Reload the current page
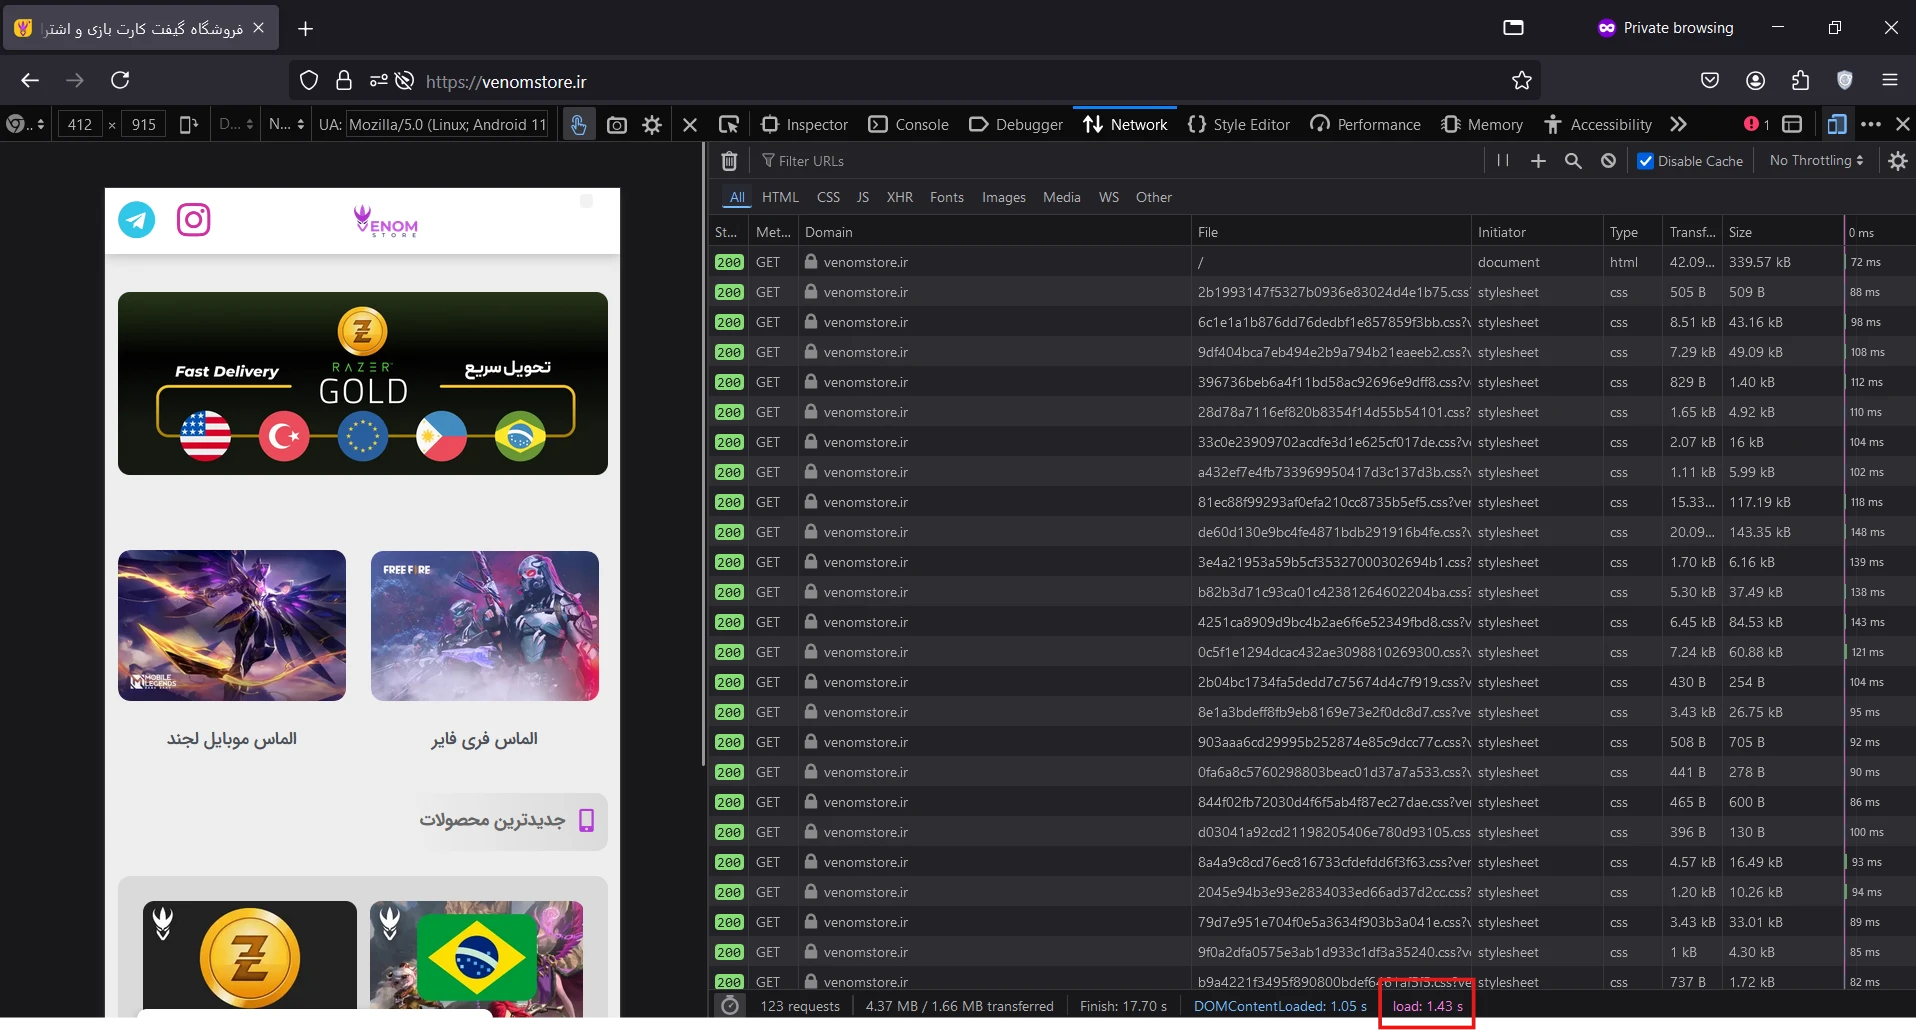 [x=121, y=80]
